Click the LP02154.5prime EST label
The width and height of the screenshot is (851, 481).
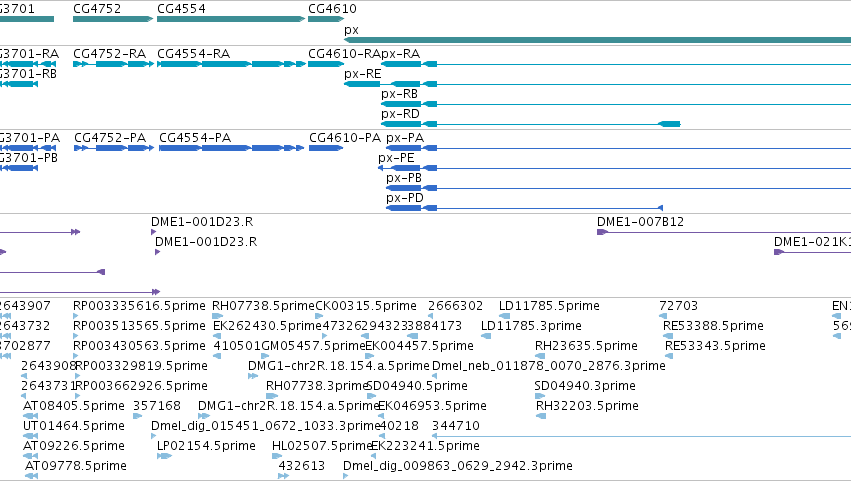(x=206, y=446)
